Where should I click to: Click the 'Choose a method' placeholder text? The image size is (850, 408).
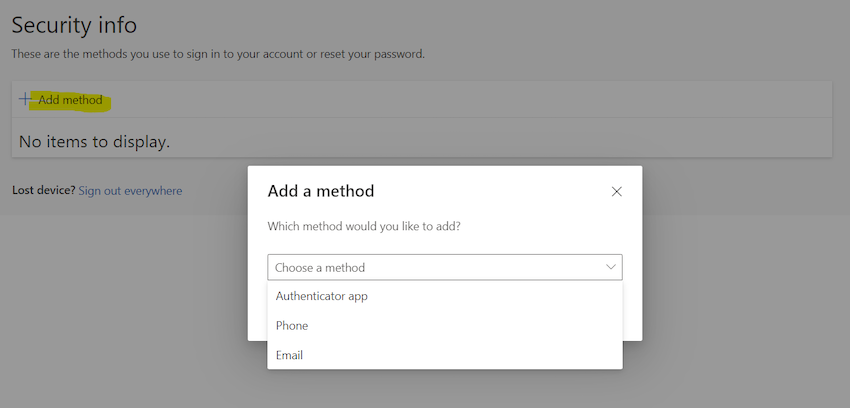[x=320, y=267]
